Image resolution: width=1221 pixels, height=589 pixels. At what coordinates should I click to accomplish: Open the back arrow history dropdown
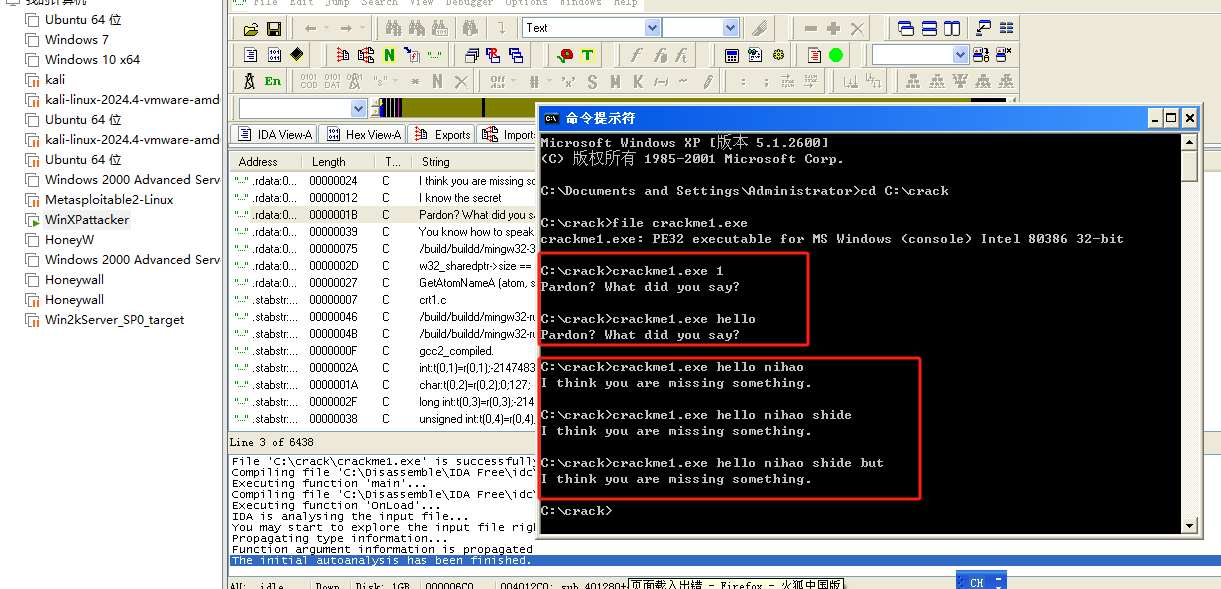pos(326,28)
